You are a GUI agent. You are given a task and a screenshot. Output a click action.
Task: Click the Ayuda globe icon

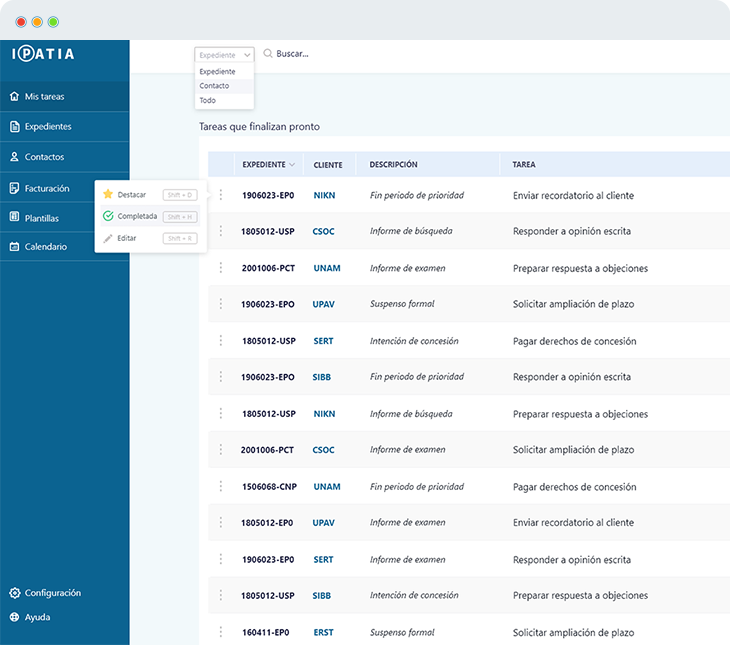[14, 617]
